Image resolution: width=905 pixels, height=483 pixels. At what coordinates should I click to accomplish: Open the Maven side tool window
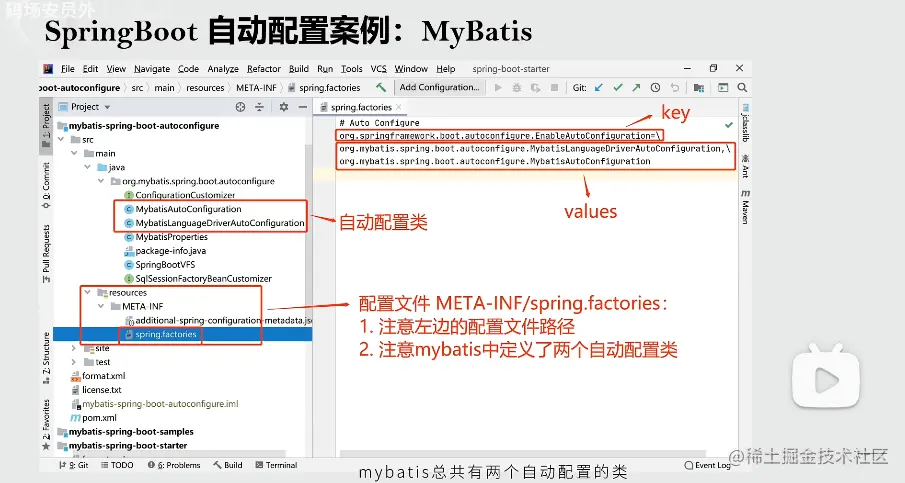point(745,207)
